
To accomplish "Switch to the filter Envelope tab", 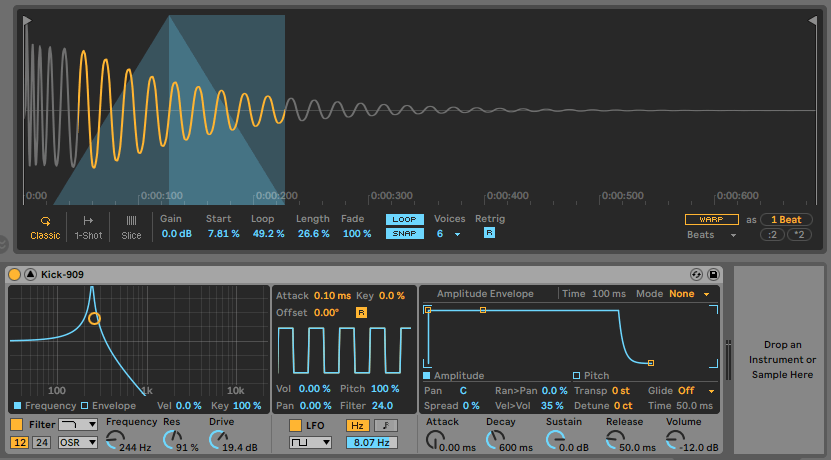I will (109, 406).
